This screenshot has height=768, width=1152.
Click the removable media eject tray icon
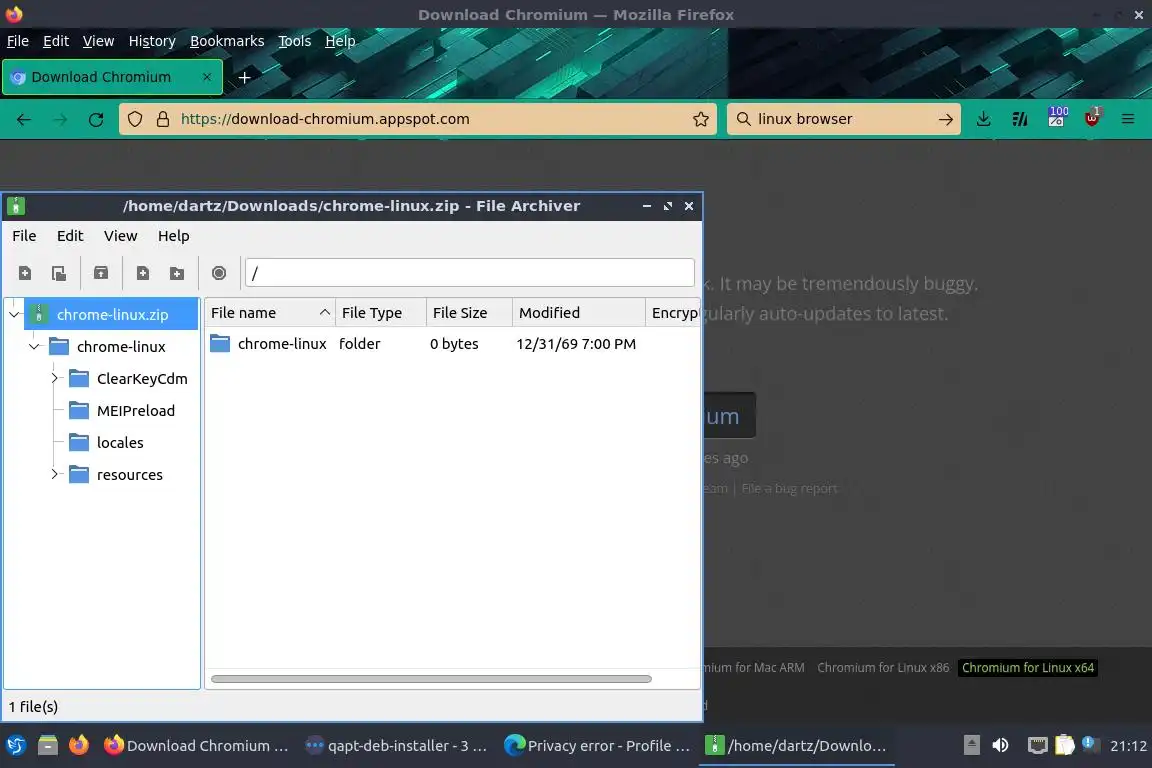point(971,745)
